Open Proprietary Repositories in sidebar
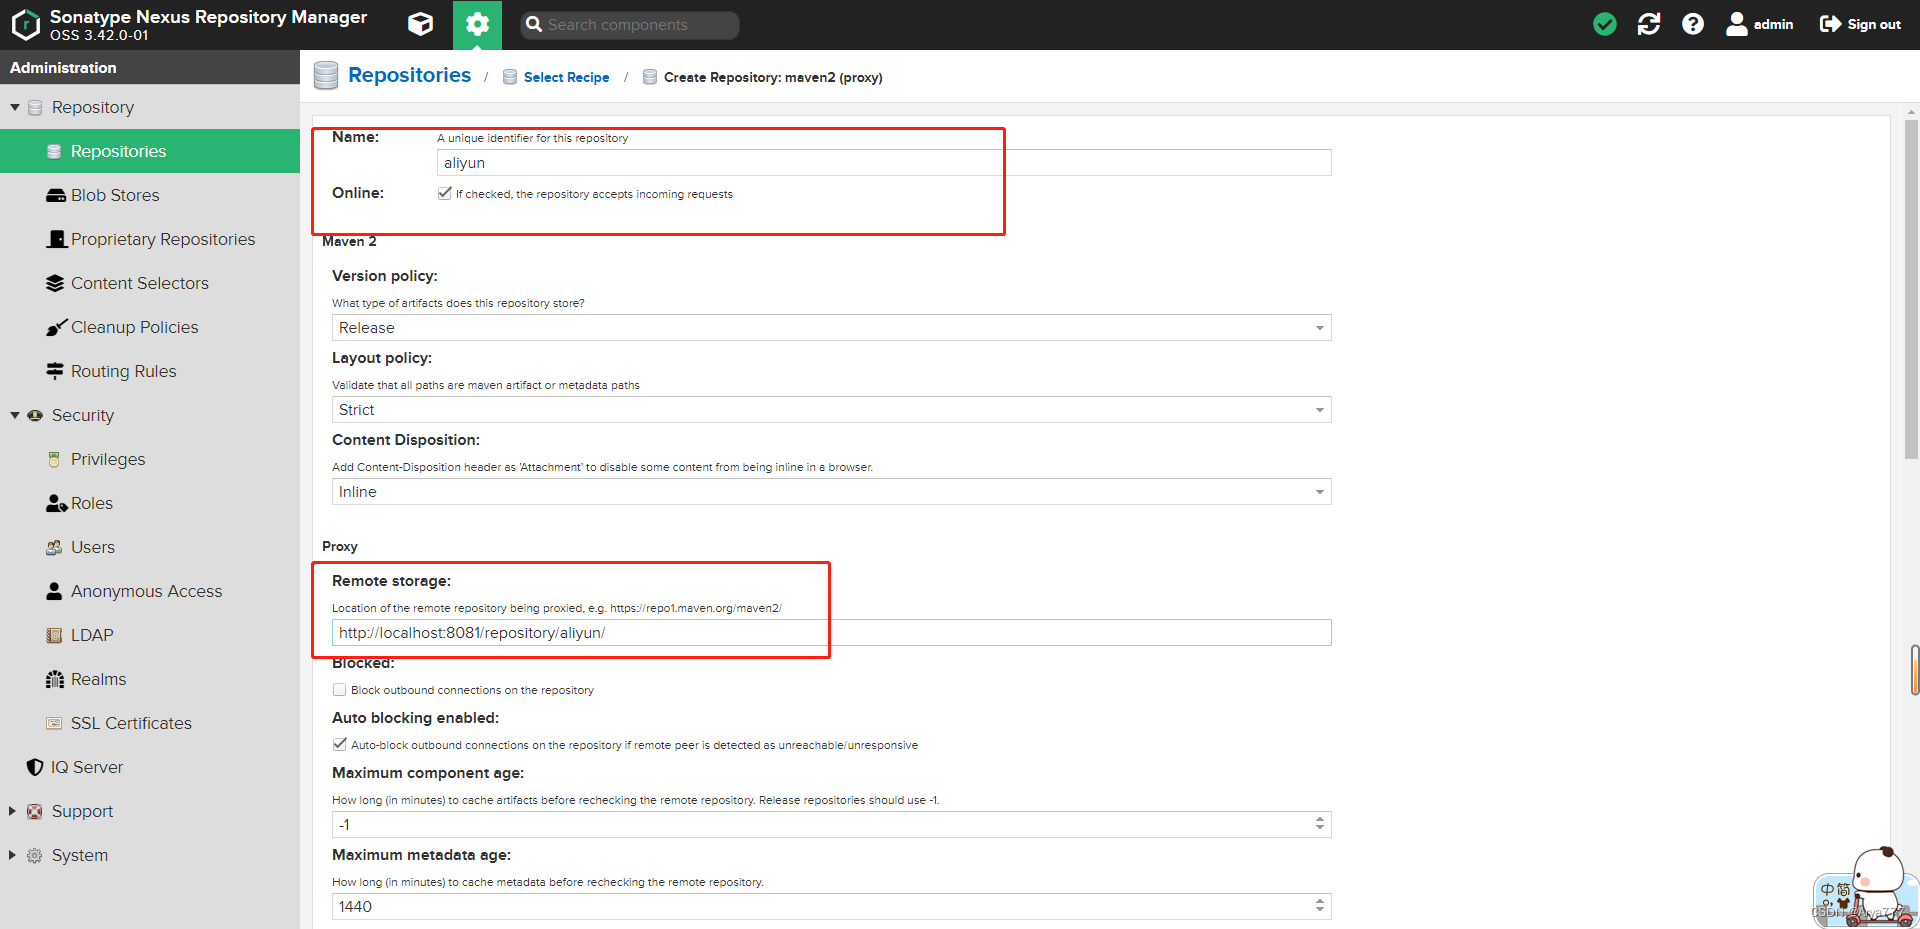1920x929 pixels. click(150, 239)
